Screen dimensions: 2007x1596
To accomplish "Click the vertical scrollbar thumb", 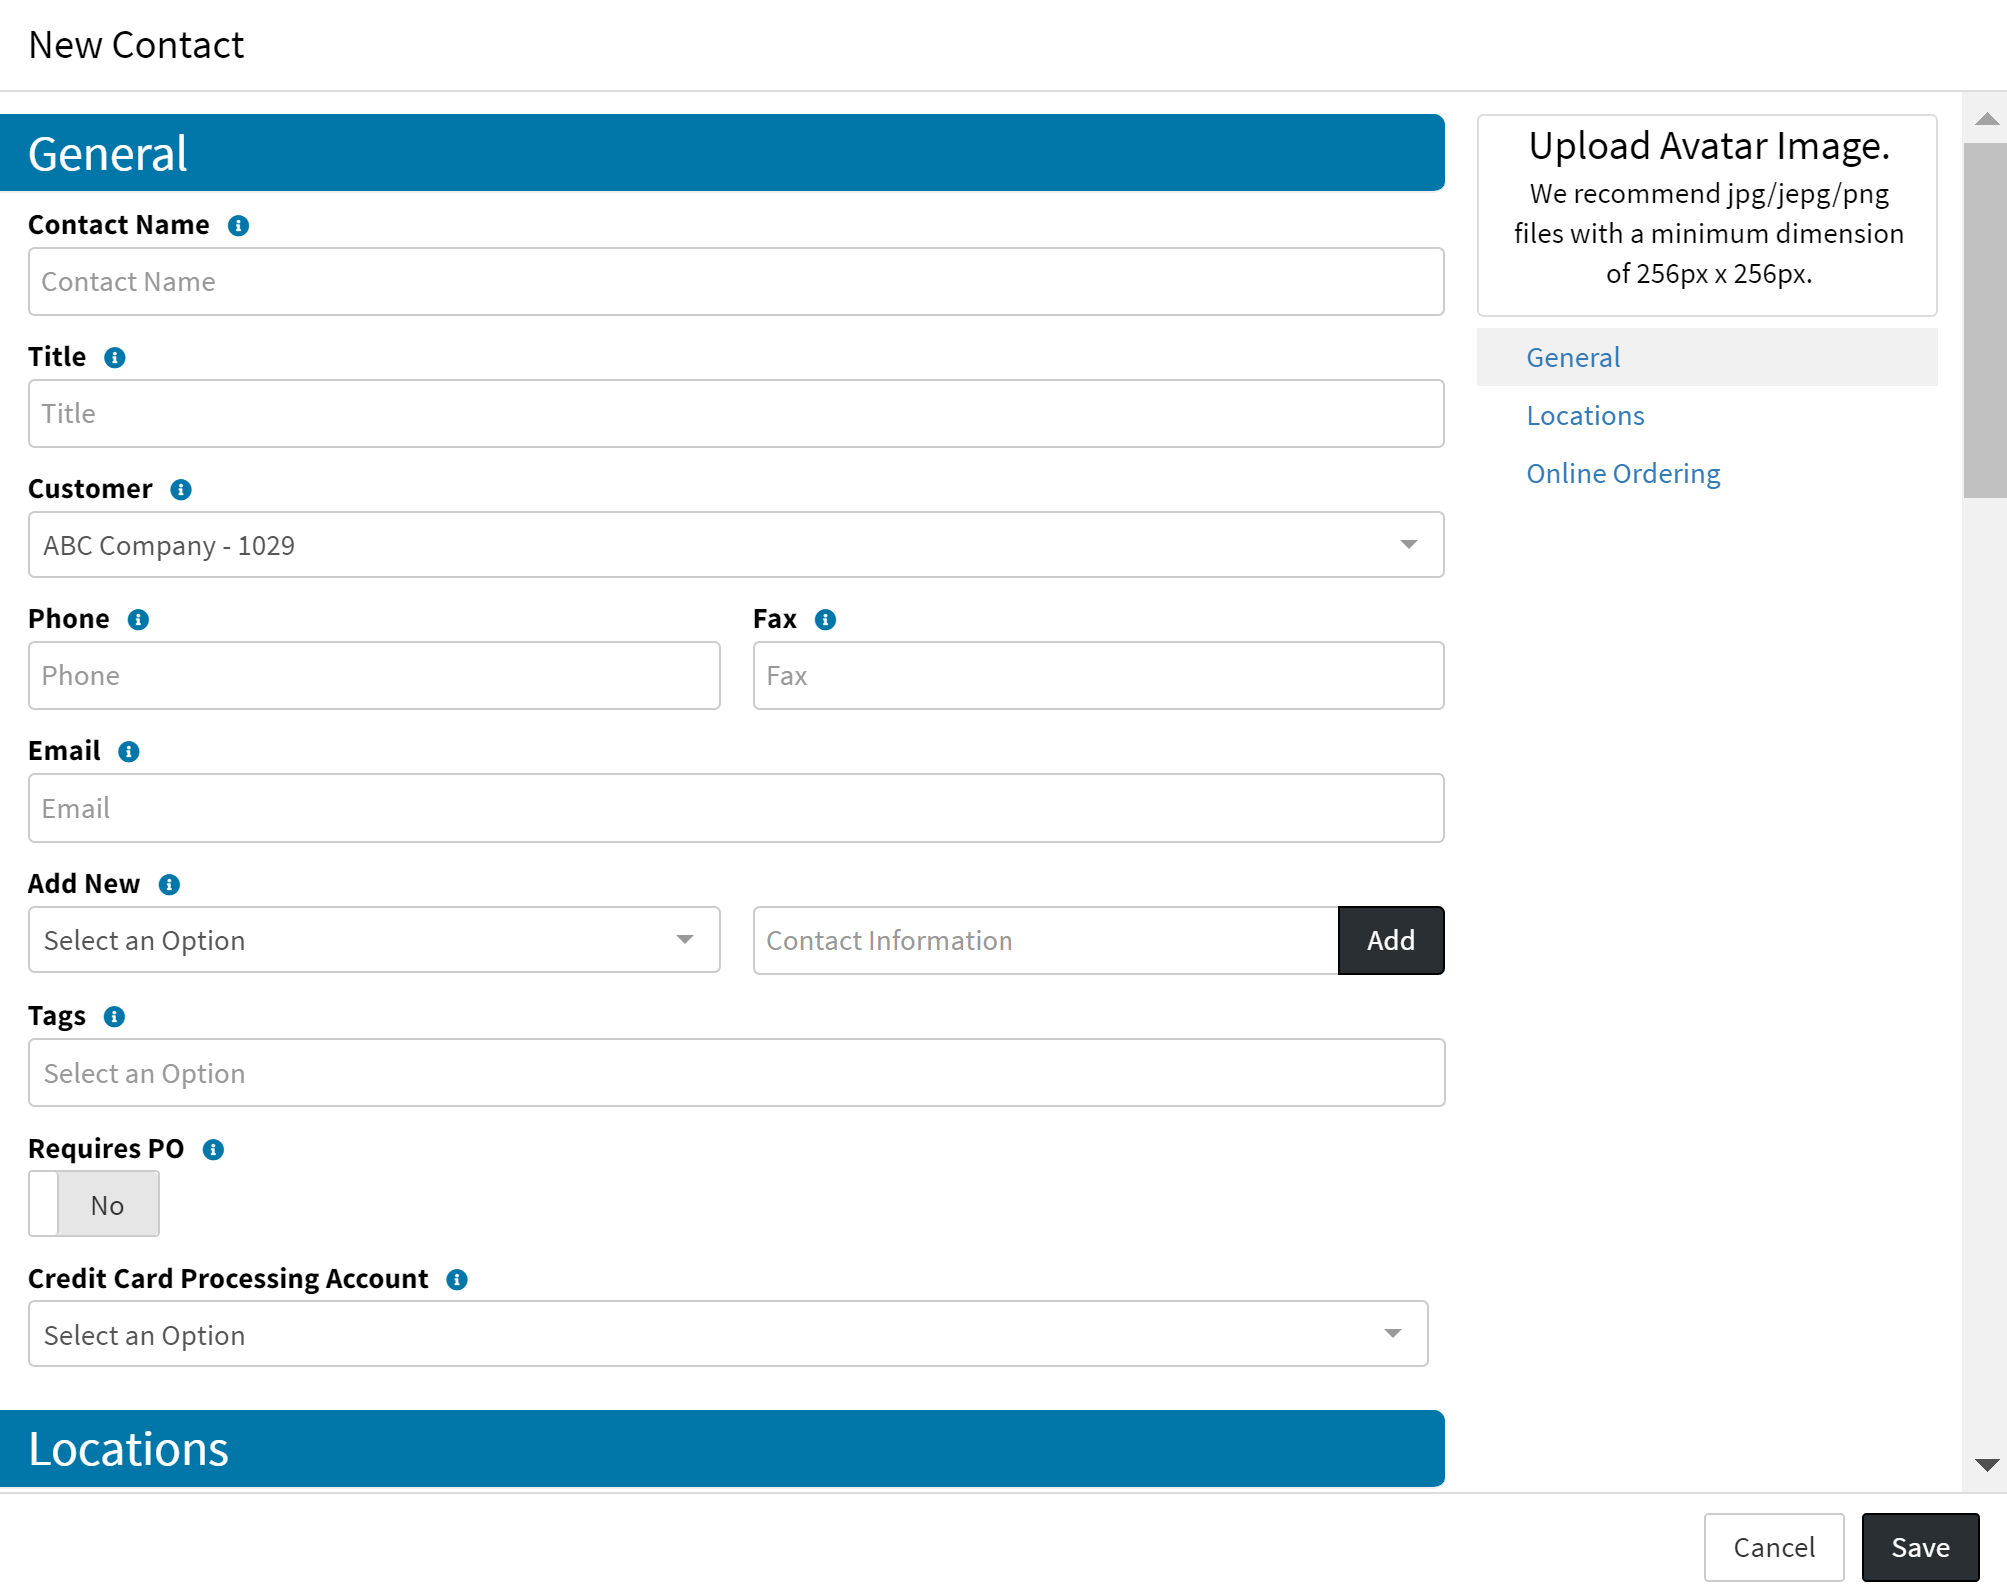I will 1984,320.
